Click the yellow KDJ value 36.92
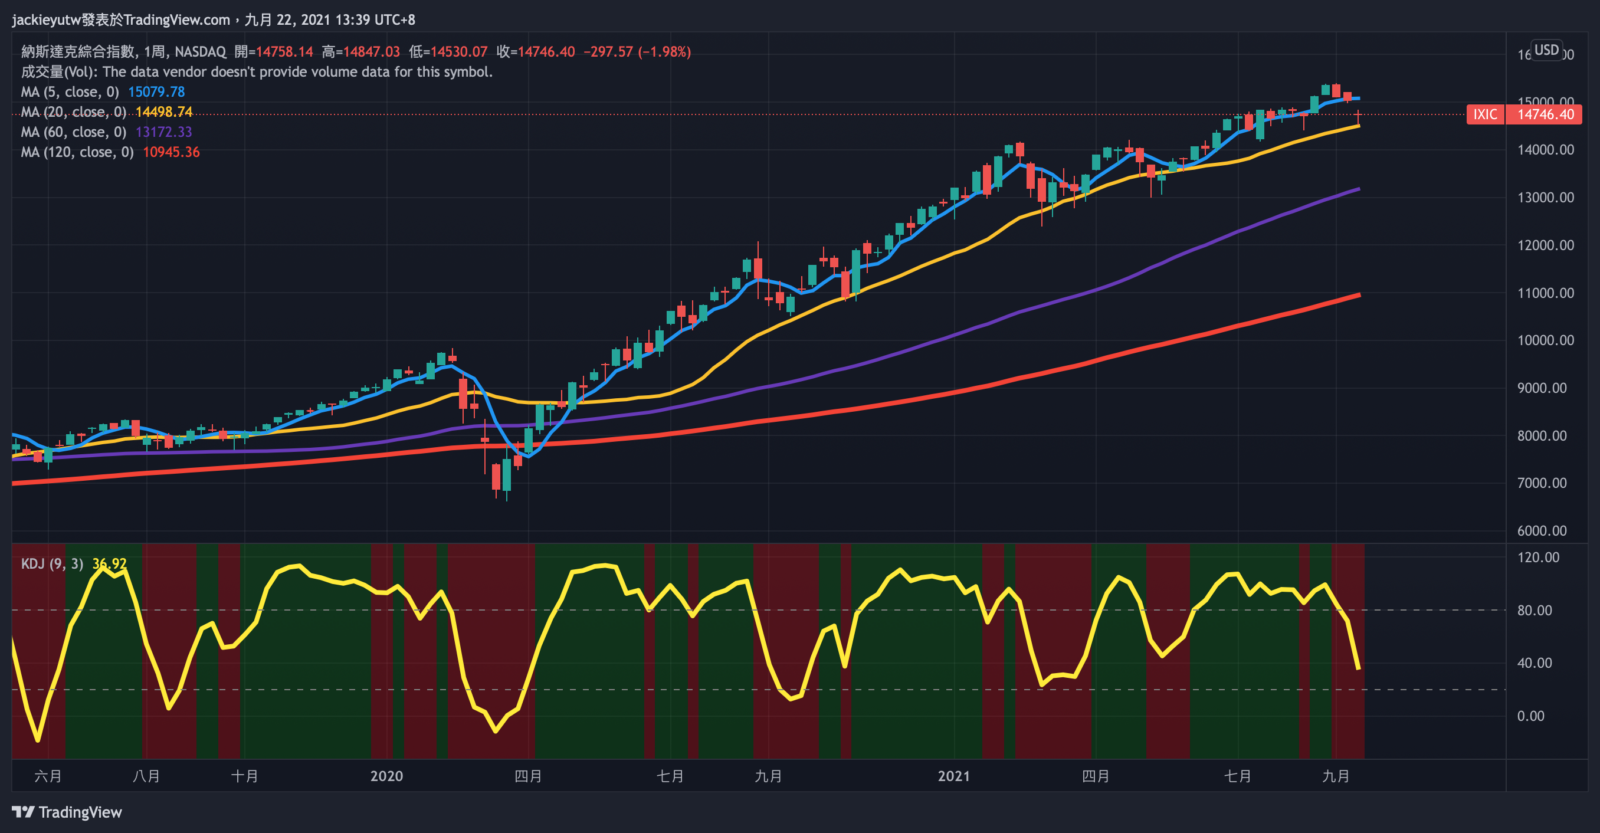The height and width of the screenshot is (833, 1600). click(x=110, y=564)
